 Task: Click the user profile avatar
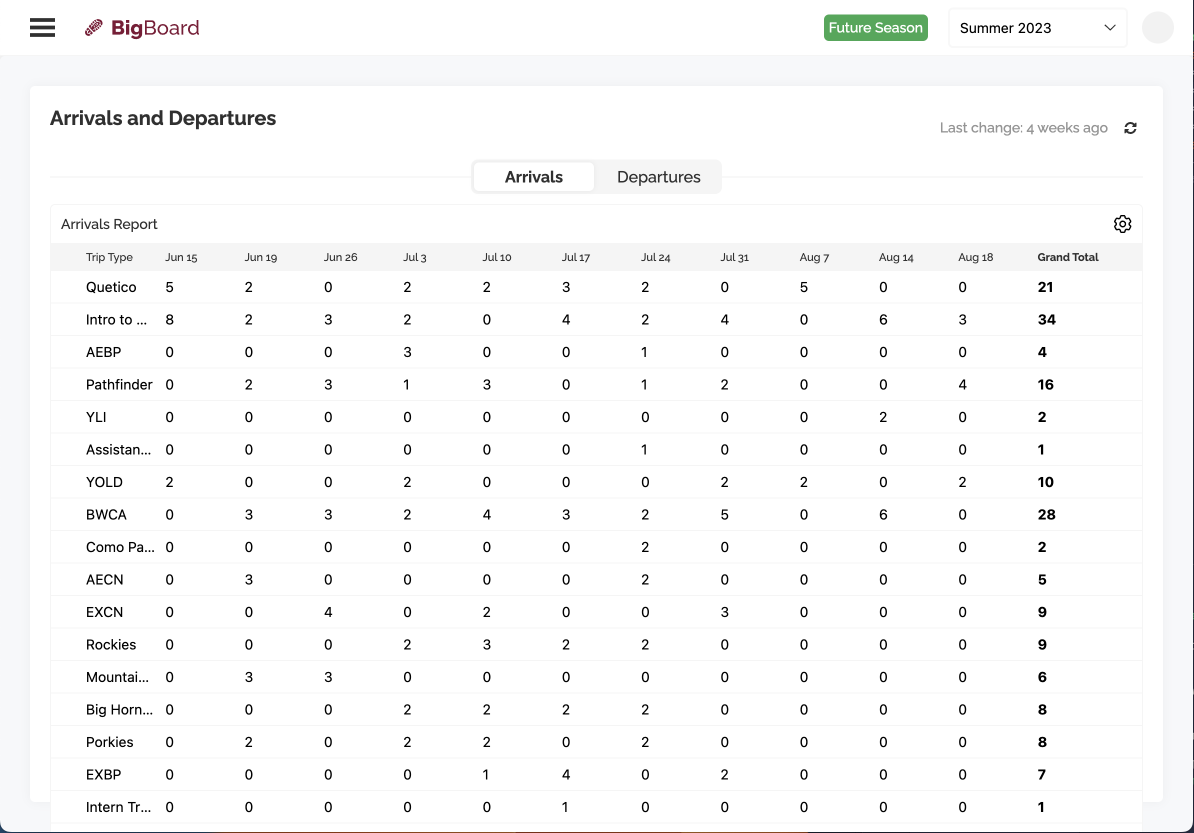[1157, 27]
